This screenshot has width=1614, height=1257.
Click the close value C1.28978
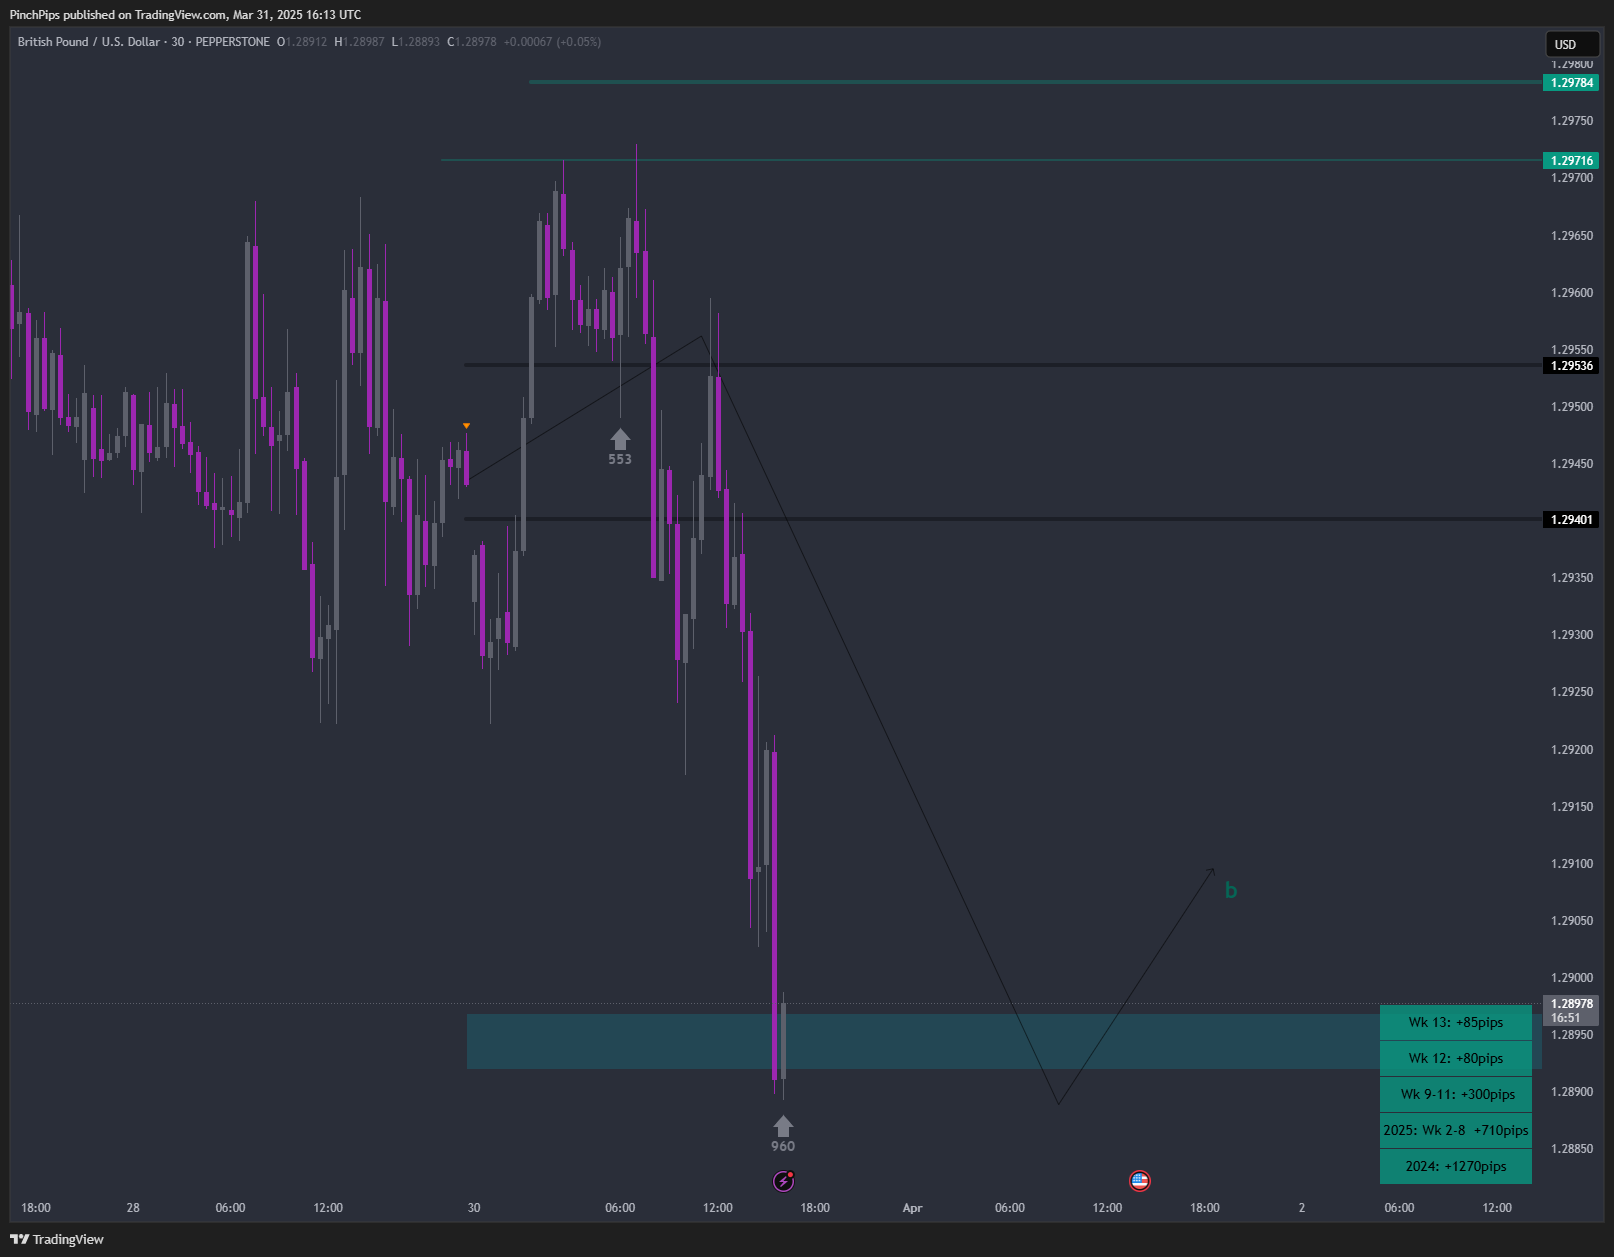pyautogui.click(x=472, y=42)
